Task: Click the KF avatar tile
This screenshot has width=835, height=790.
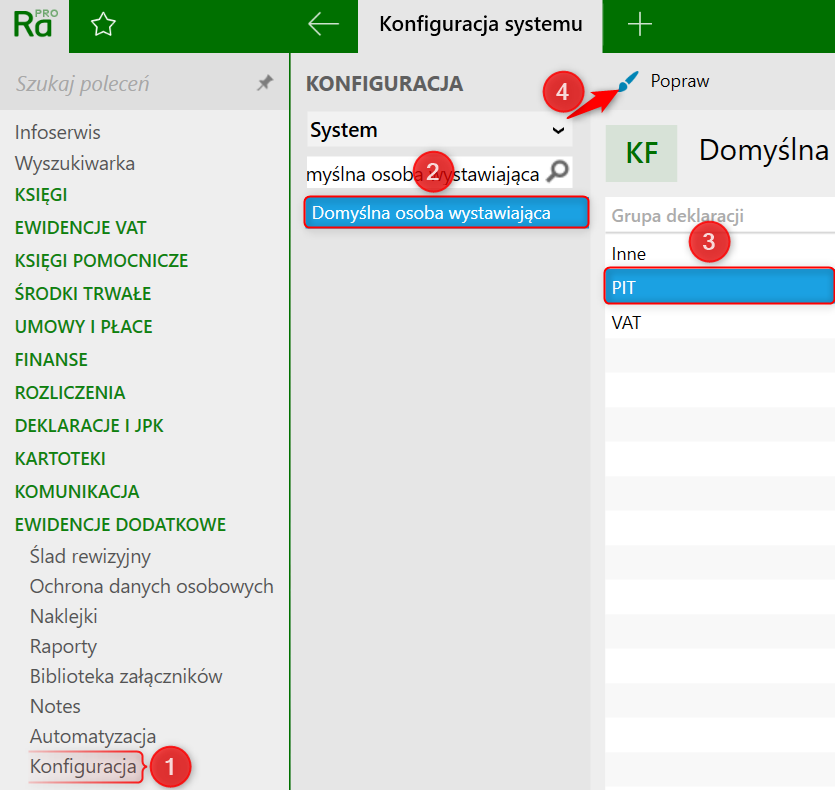Action: click(x=641, y=153)
